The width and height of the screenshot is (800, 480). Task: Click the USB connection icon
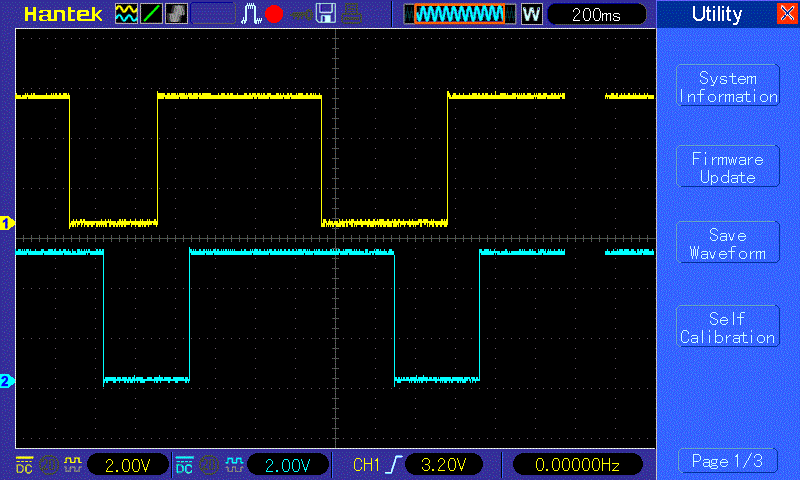[x=299, y=14]
